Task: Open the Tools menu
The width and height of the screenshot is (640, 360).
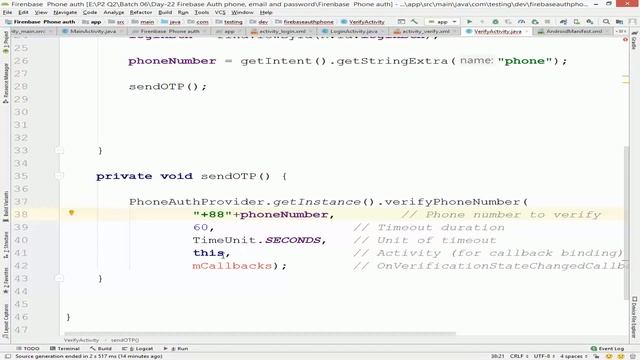Action: (x=202, y=12)
